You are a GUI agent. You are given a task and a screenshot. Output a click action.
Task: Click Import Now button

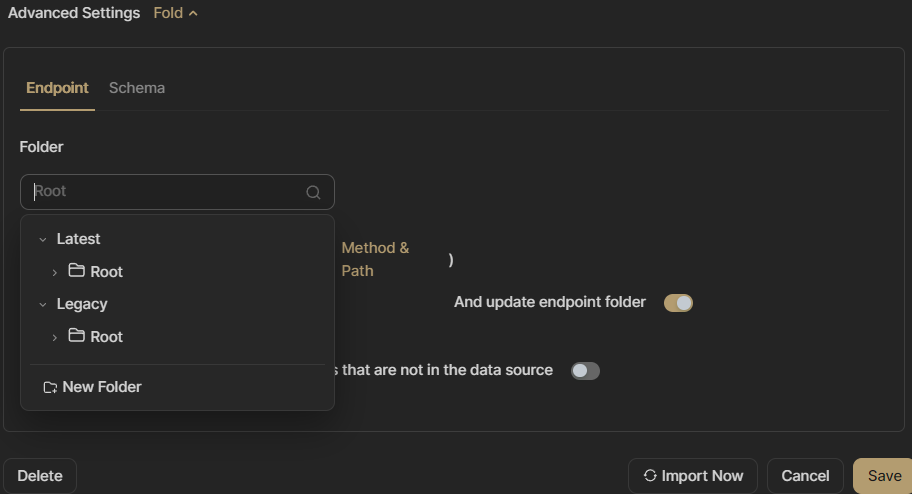pyautogui.click(x=693, y=475)
